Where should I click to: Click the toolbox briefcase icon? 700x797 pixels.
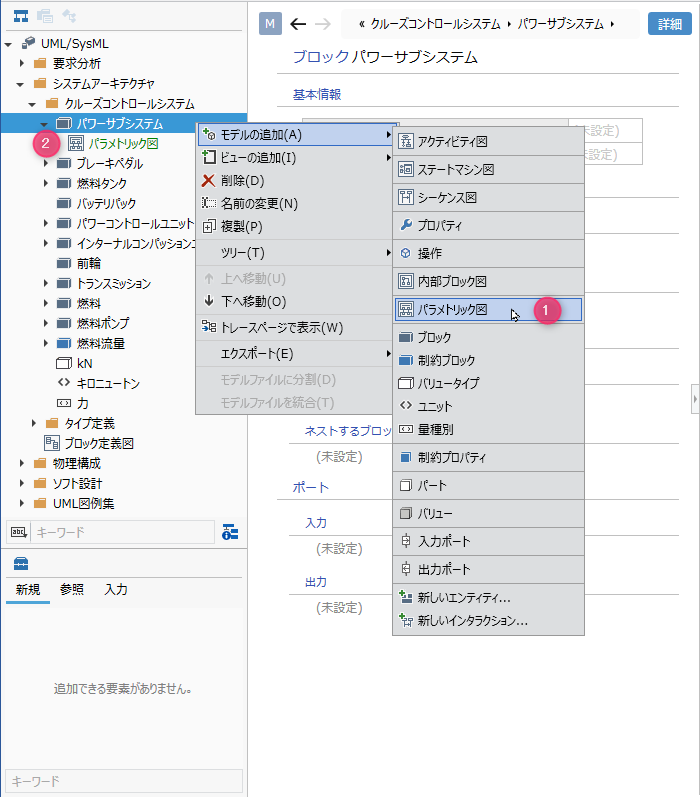pyautogui.click(x=20, y=564)
